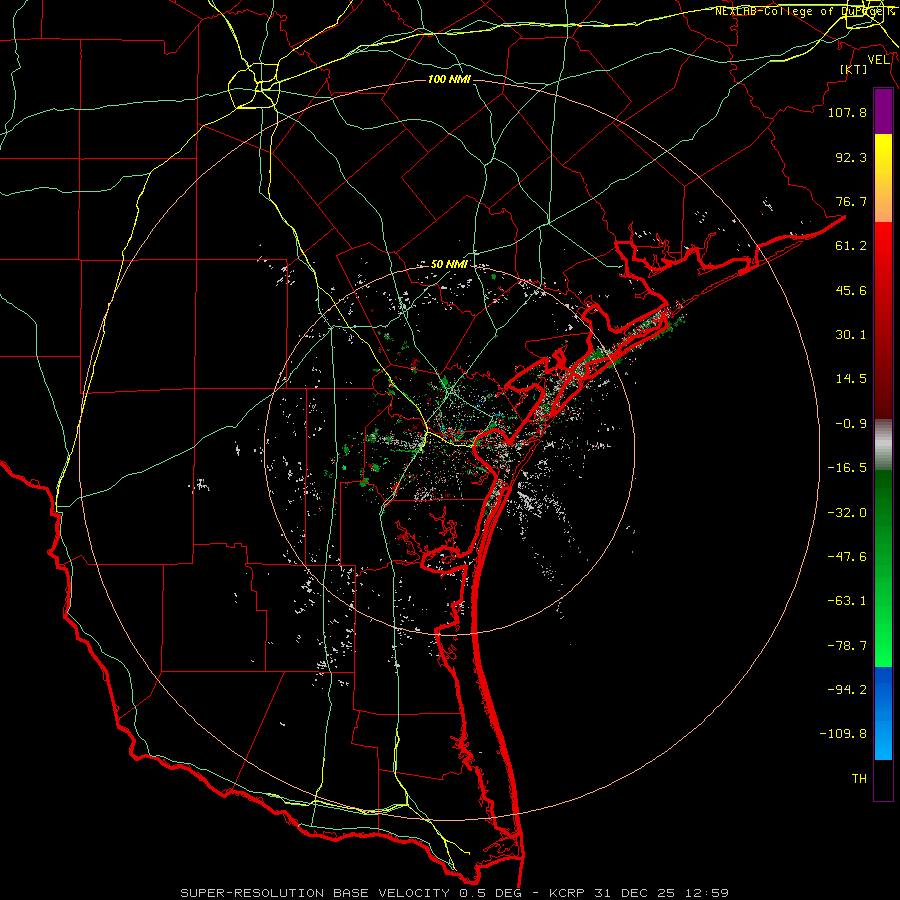Click the -16.5 legend value
Viewport: 900px width, 900px height.
[847, 468]
